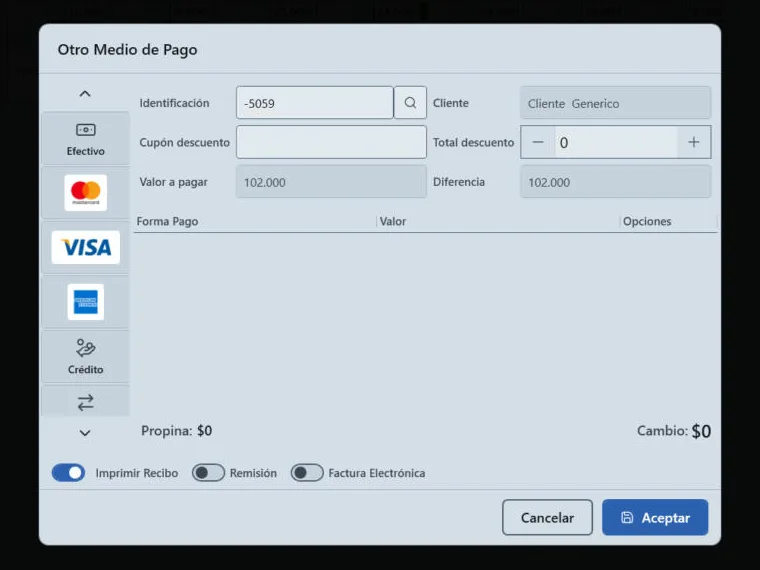Click the Aceptar button
Image resolution: width=760 pixels, height=570 pixels.
tap(655, 518)
